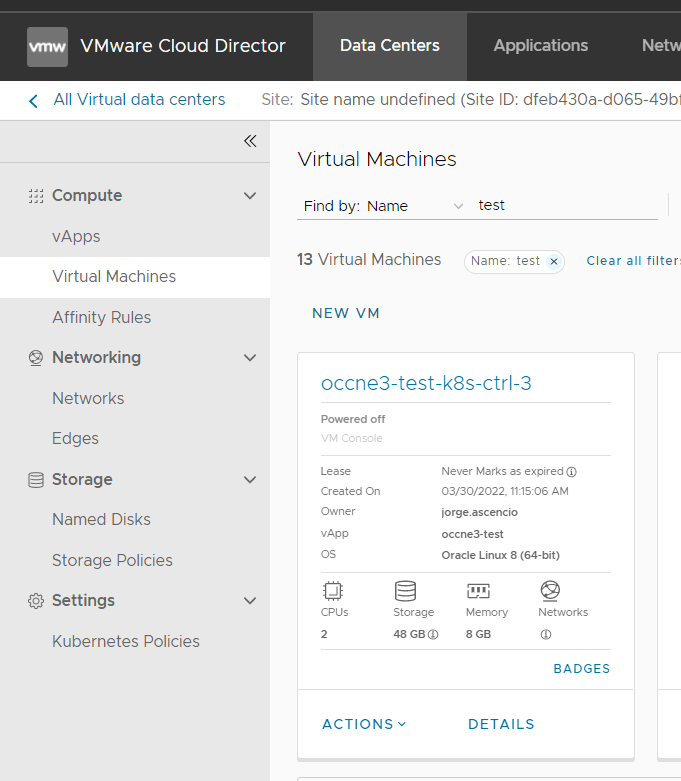Collapse the sidebar with double-chevron icon

(250, 141)
